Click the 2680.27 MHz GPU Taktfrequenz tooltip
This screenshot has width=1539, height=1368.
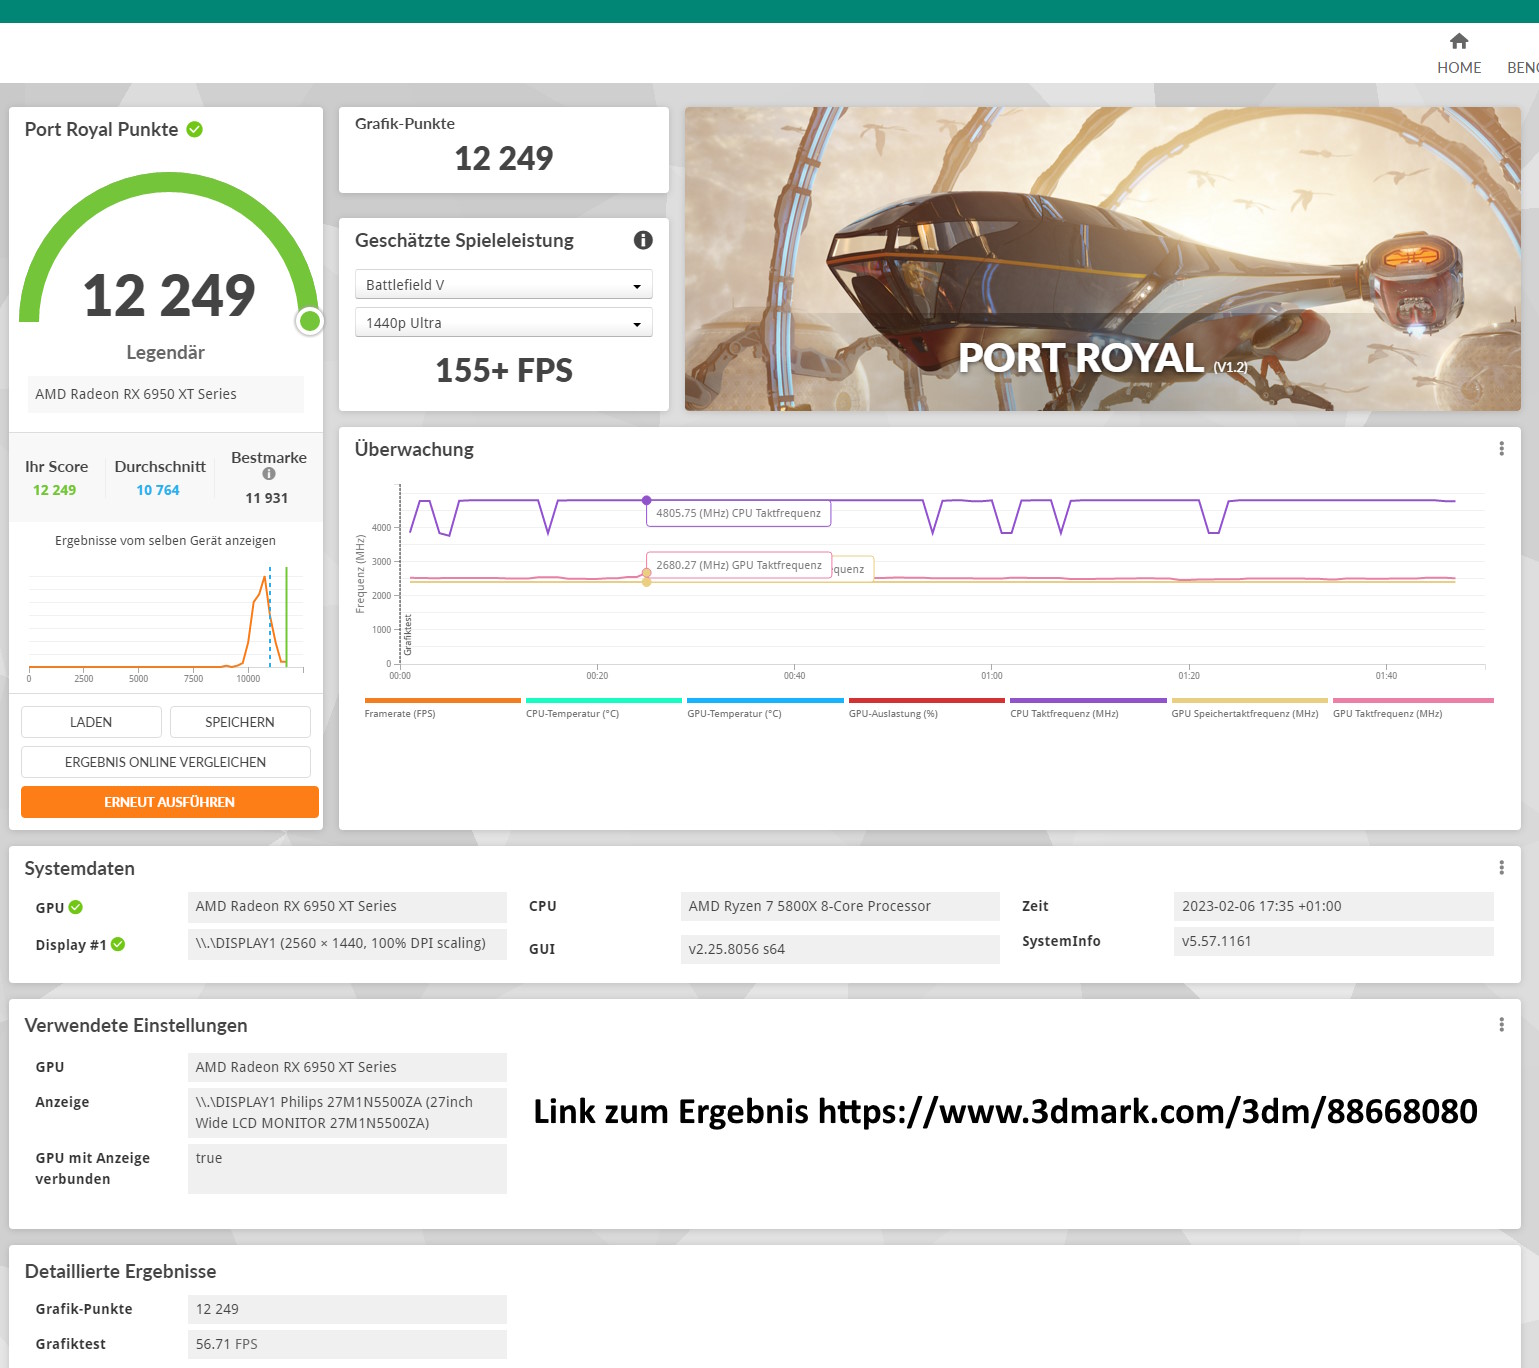[740, 565]
